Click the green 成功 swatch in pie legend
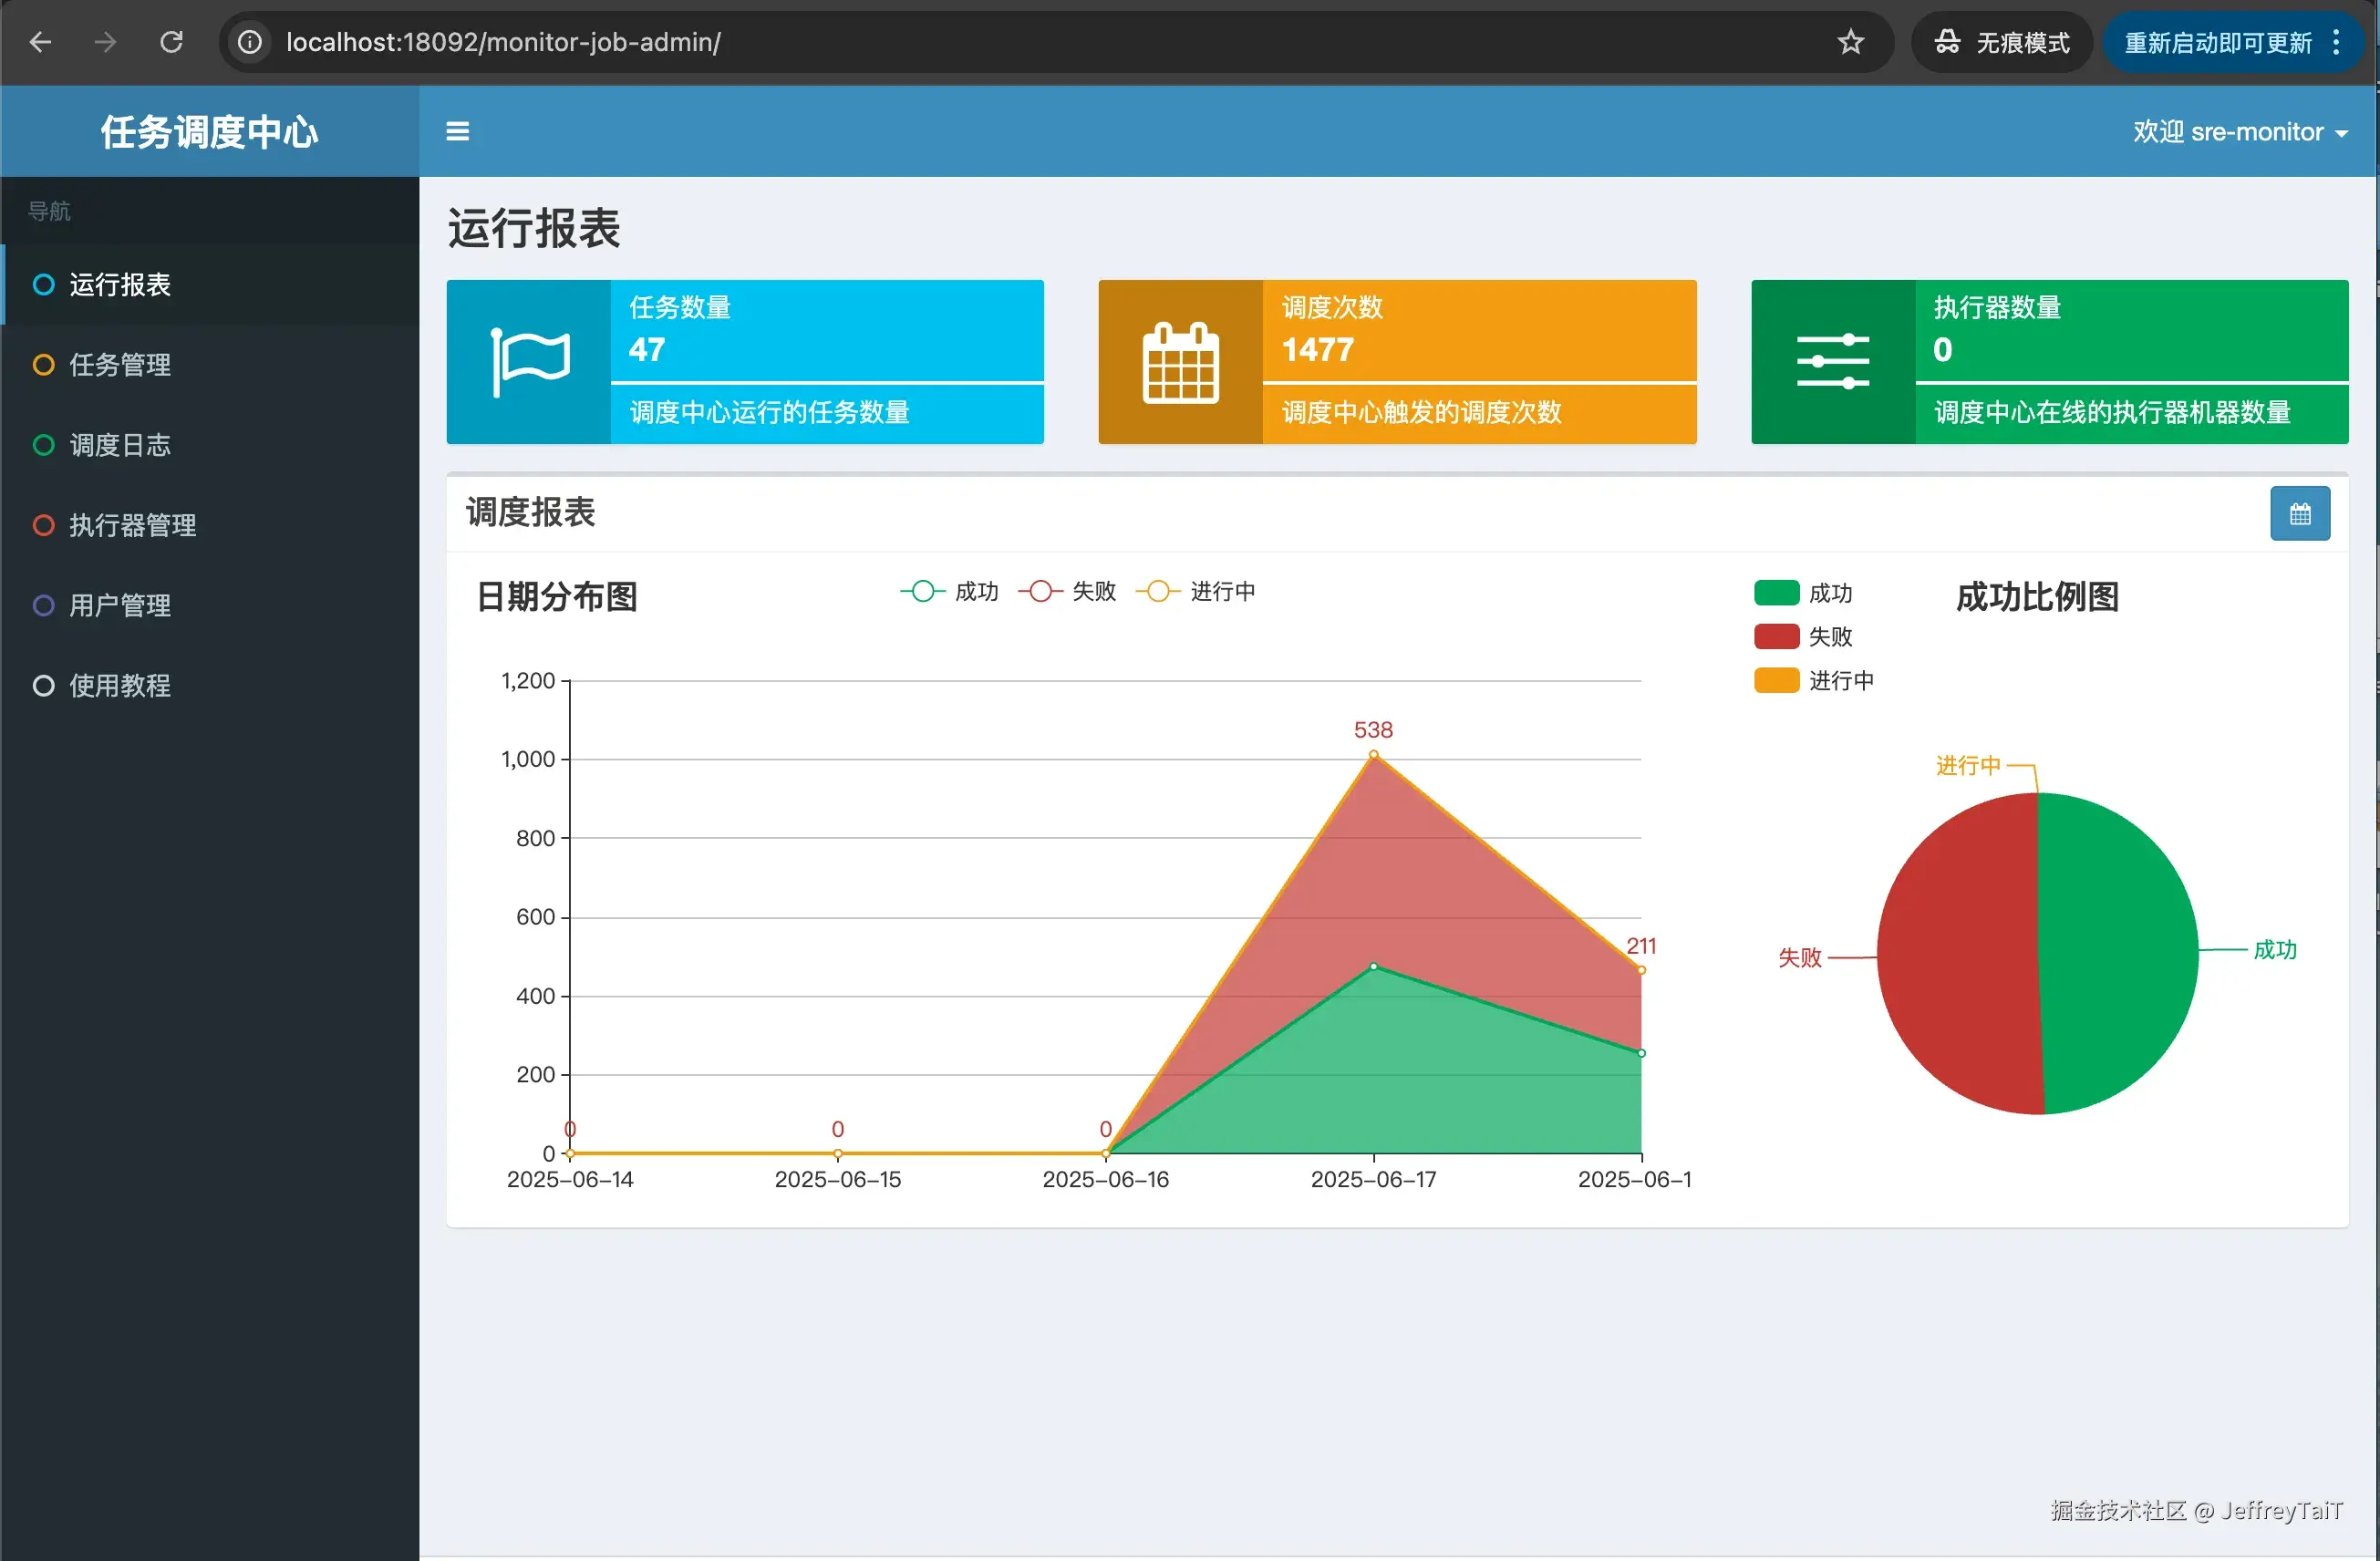2380x1561 pixels. point(1776,593)
